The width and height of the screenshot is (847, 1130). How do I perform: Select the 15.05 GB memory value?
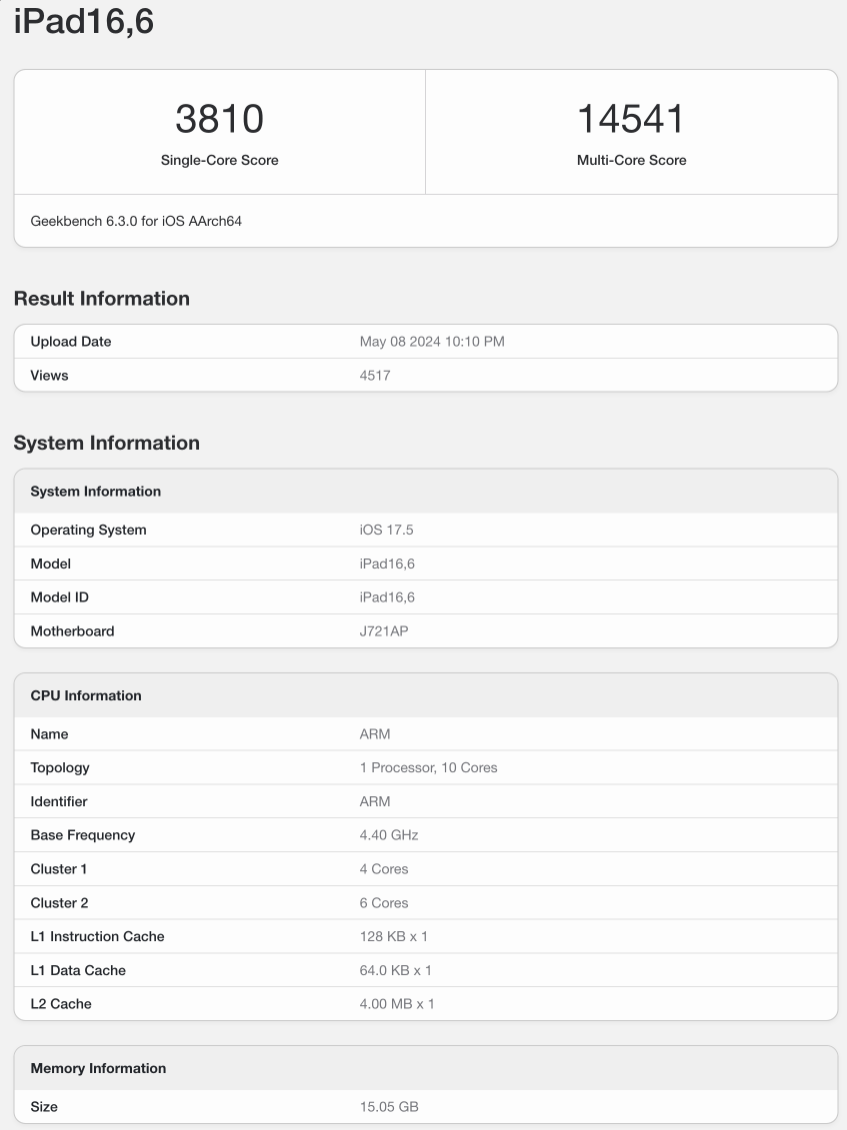point(389,1107)
